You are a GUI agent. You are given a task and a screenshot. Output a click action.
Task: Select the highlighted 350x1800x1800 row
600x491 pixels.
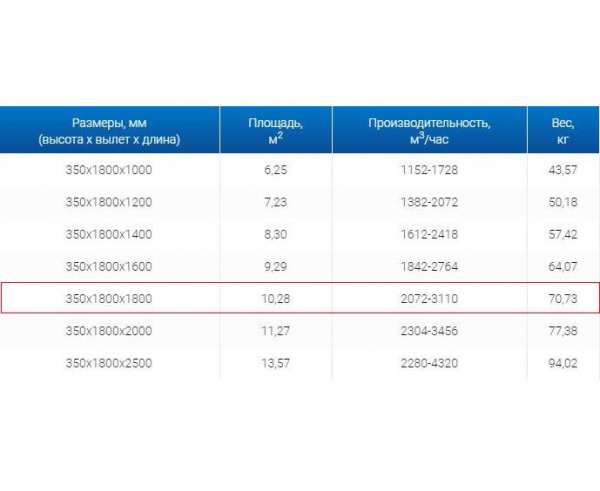click(300, 298)
